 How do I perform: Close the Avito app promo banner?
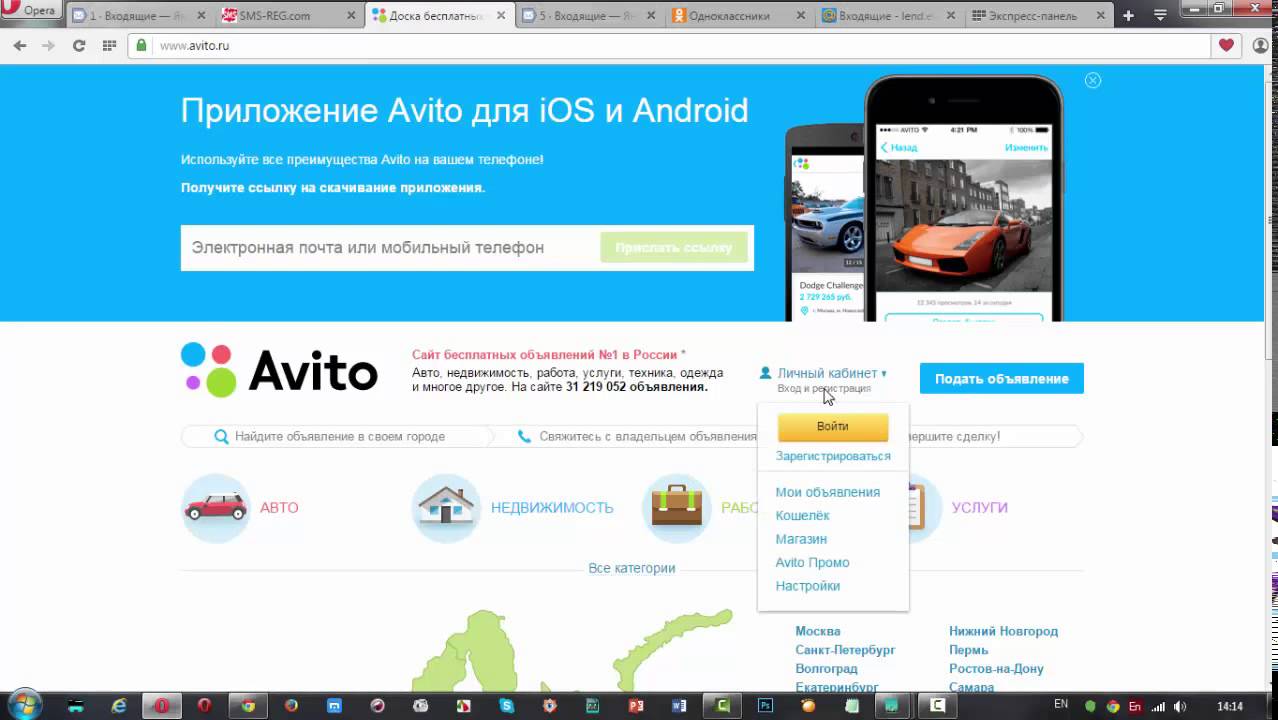pos(1093,80)
